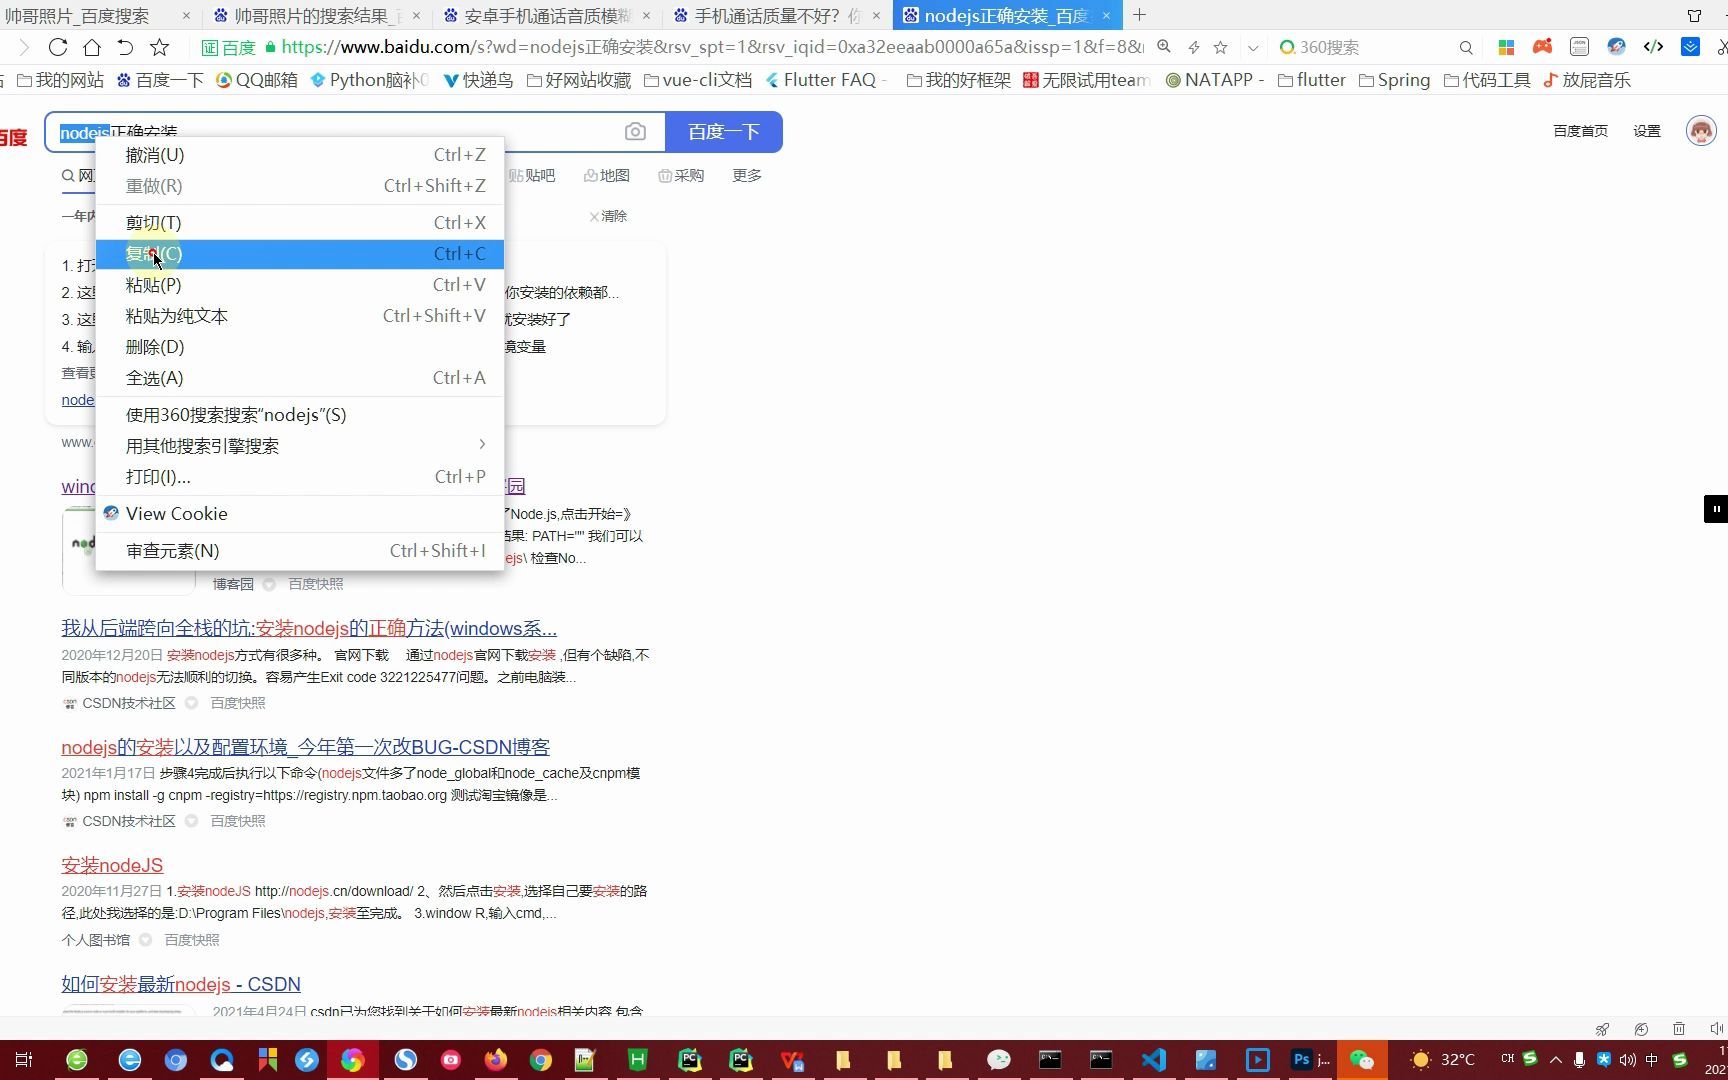Open the JSON viewer extension icon
This screenshot has height=1080, width=1728.
tap(1580, 46)
